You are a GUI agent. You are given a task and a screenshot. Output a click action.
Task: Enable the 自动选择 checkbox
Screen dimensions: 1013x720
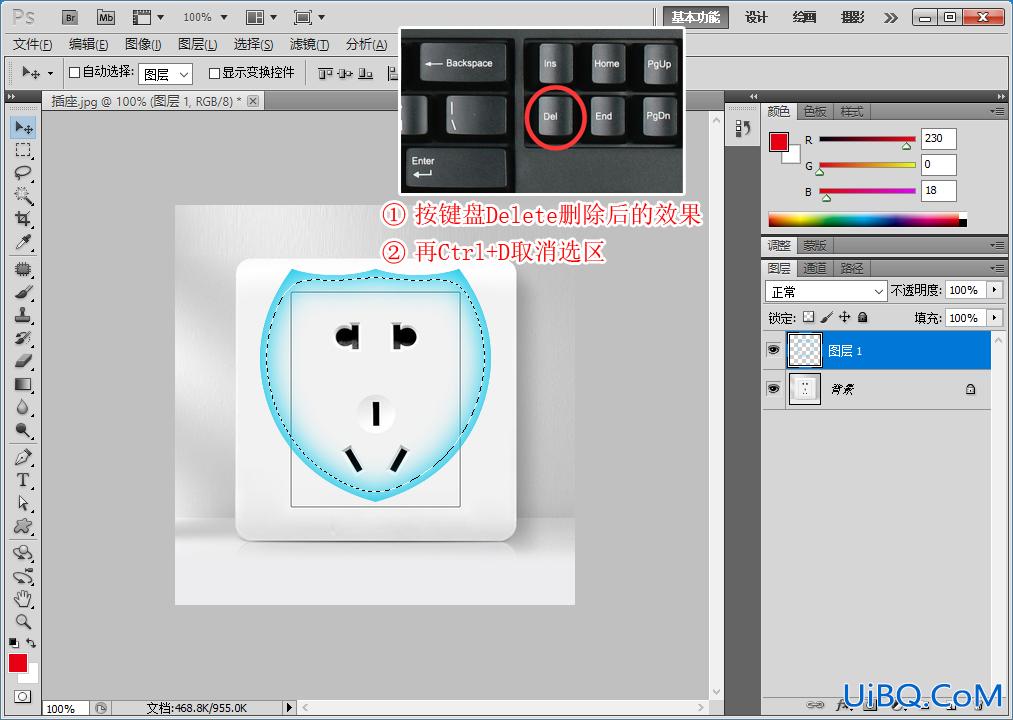click(x=74, y=73)
